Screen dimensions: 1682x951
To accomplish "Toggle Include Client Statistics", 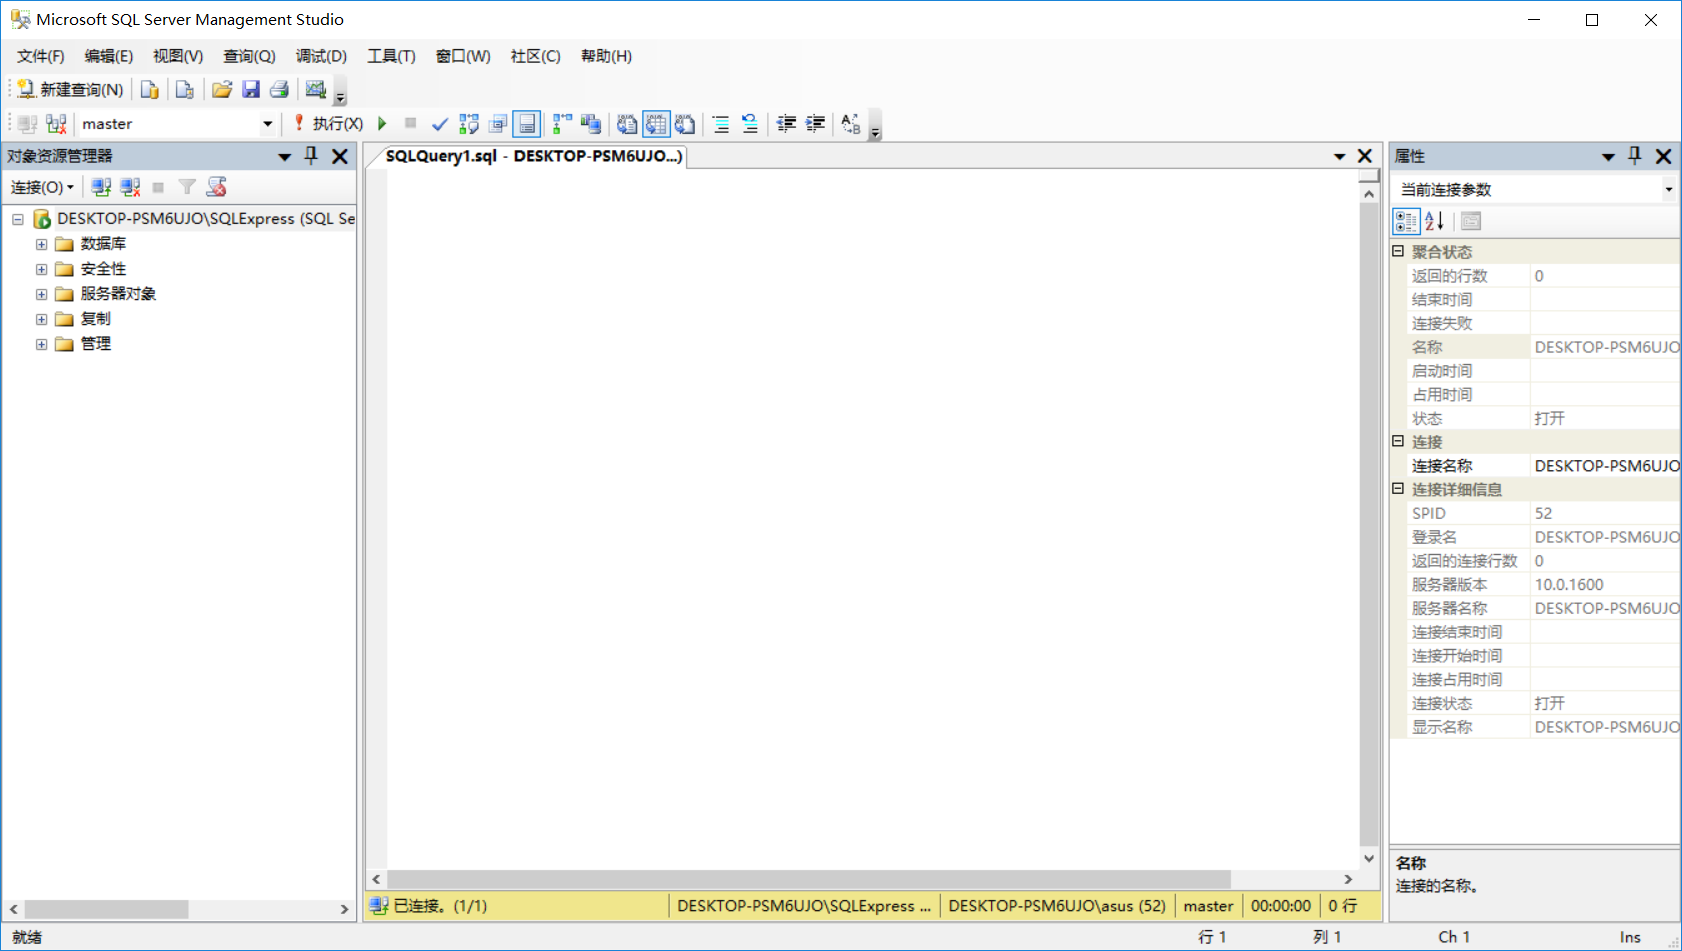I will (591, 124).
